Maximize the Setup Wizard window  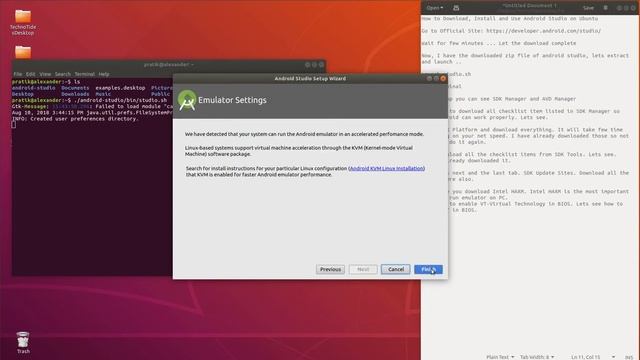click(436, 78)
